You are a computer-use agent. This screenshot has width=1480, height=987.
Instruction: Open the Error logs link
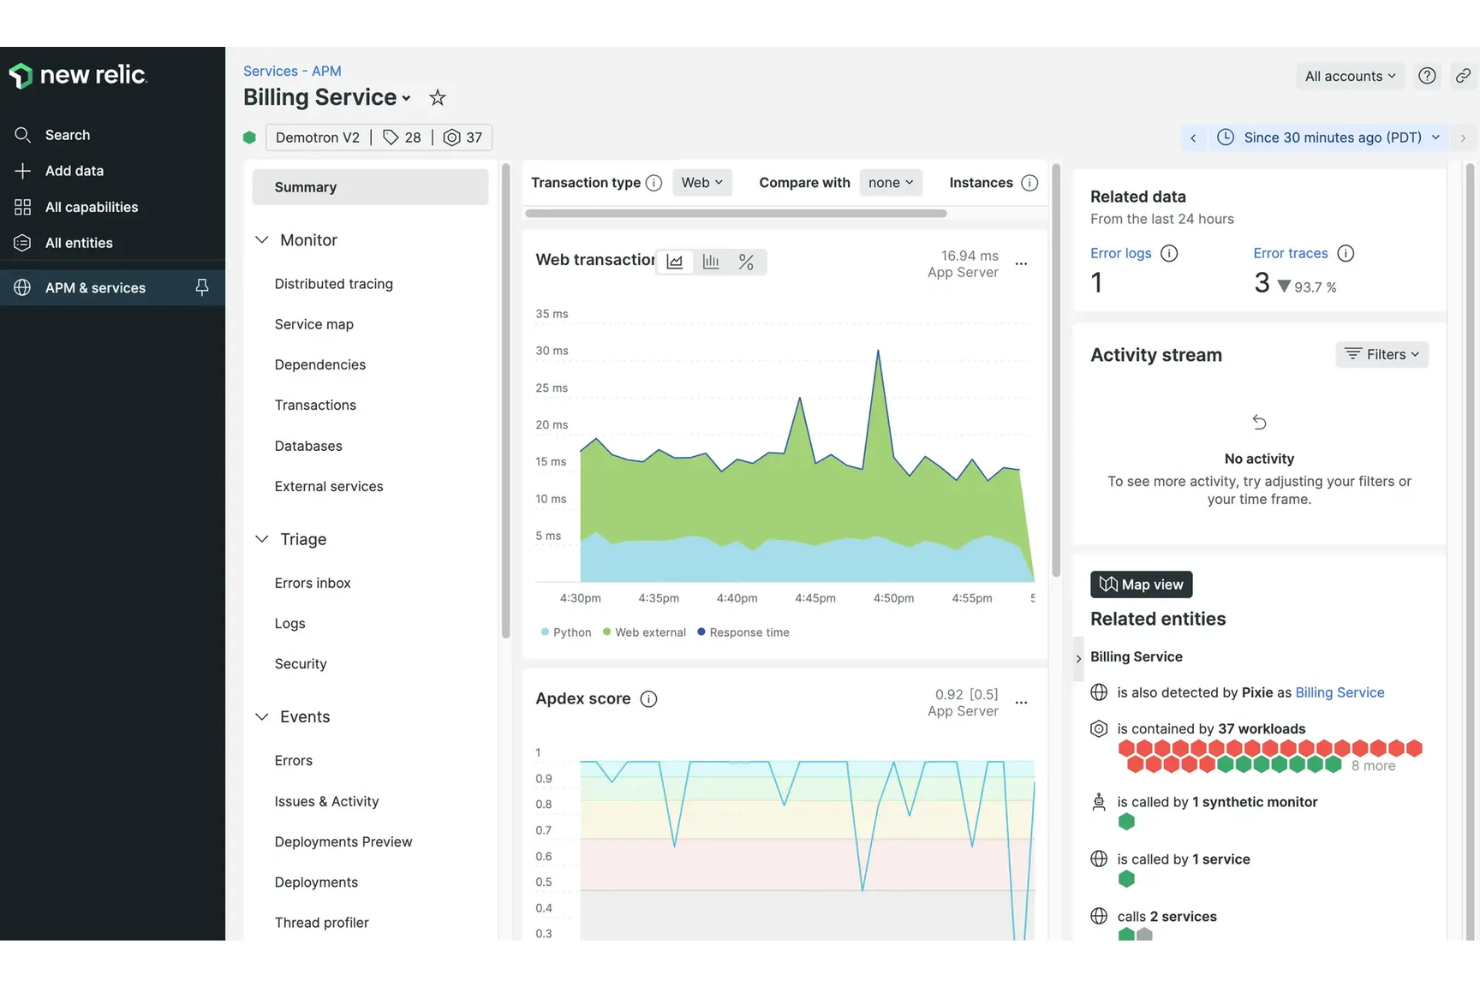pos(1120,253)
